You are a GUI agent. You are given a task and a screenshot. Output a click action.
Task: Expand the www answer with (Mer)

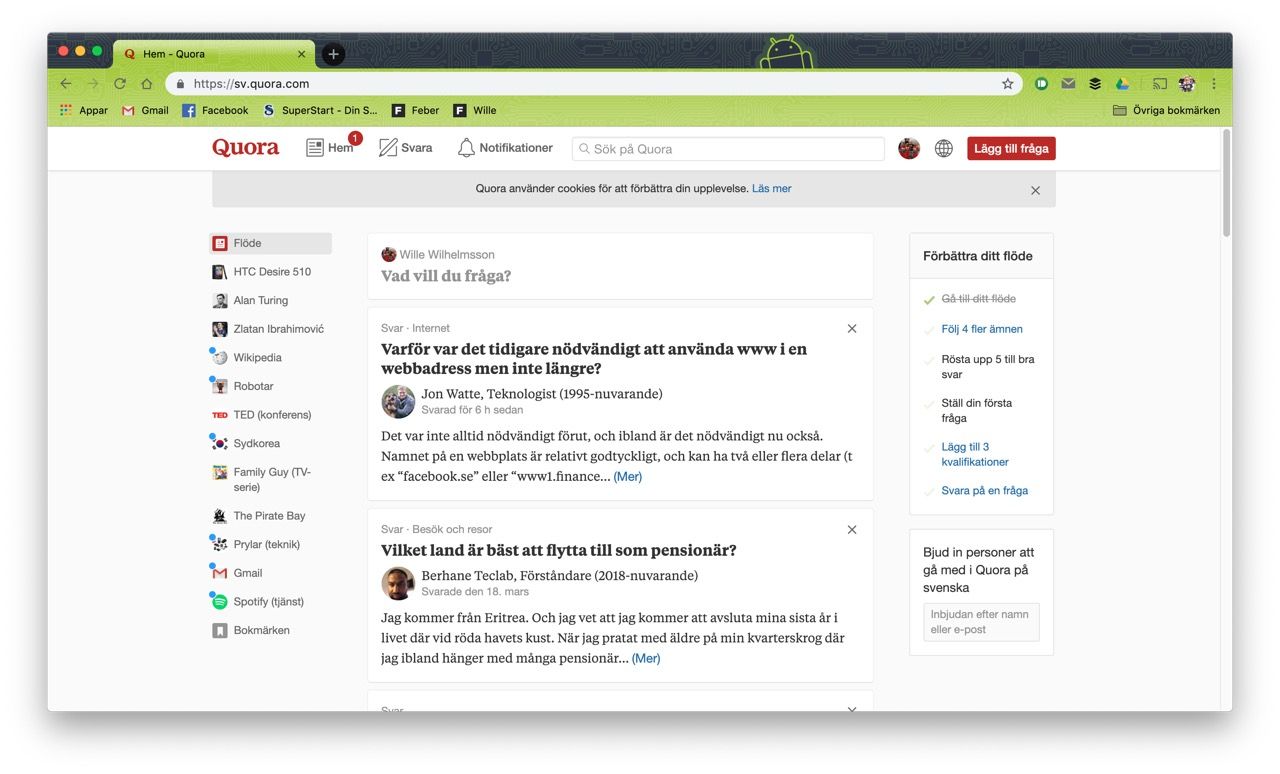coord(627,477)
